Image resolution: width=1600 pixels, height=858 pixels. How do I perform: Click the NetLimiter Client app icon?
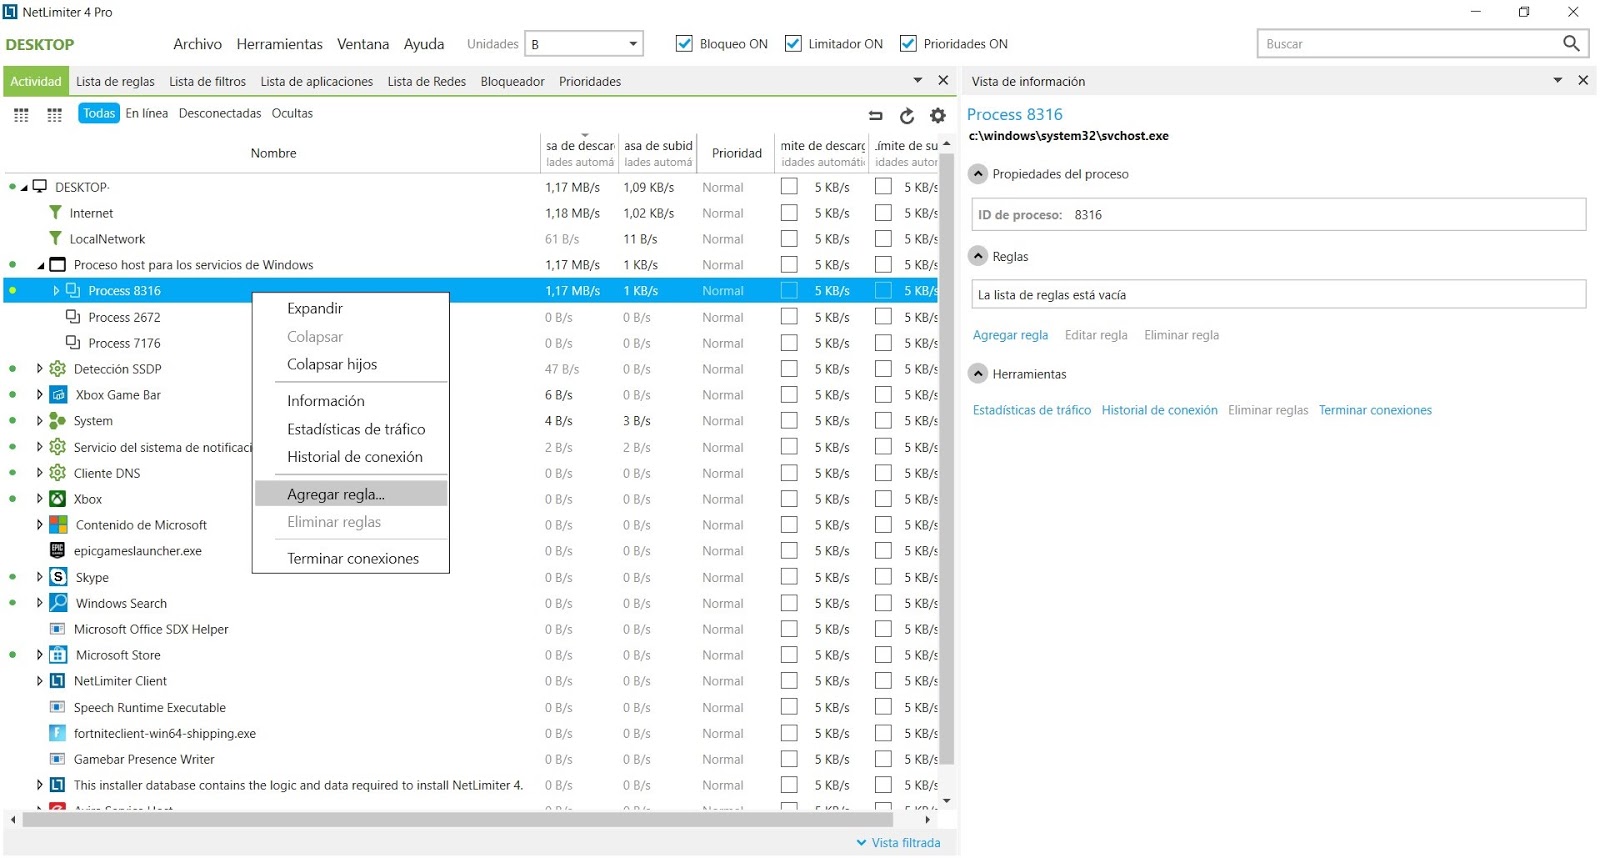coord(58,681)
